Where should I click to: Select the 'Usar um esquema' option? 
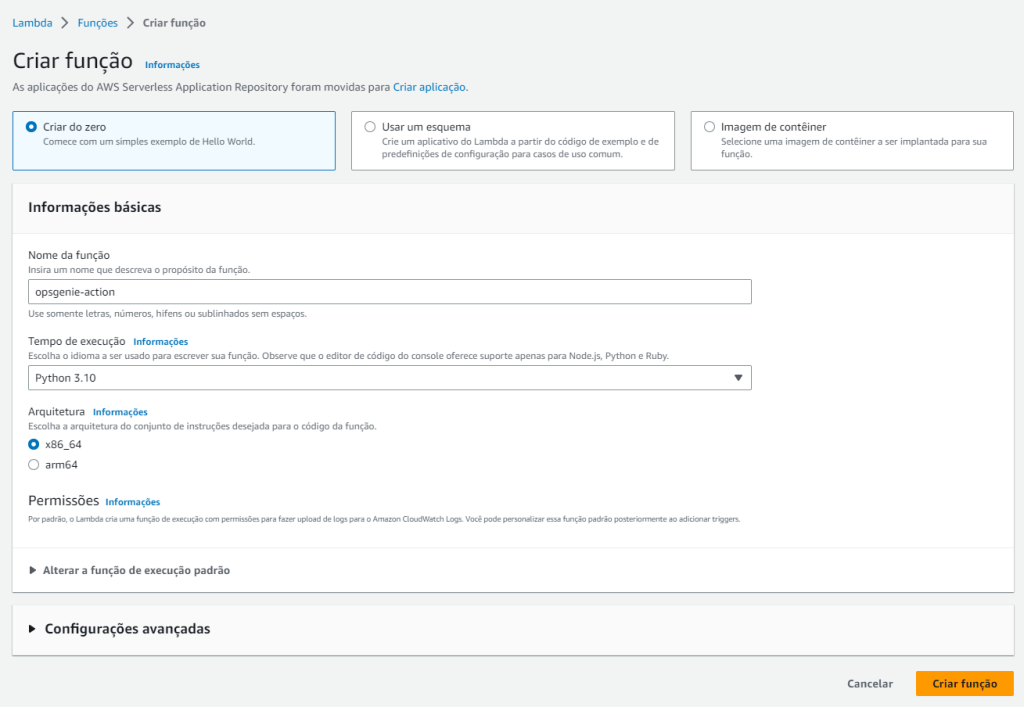(370, 127)
